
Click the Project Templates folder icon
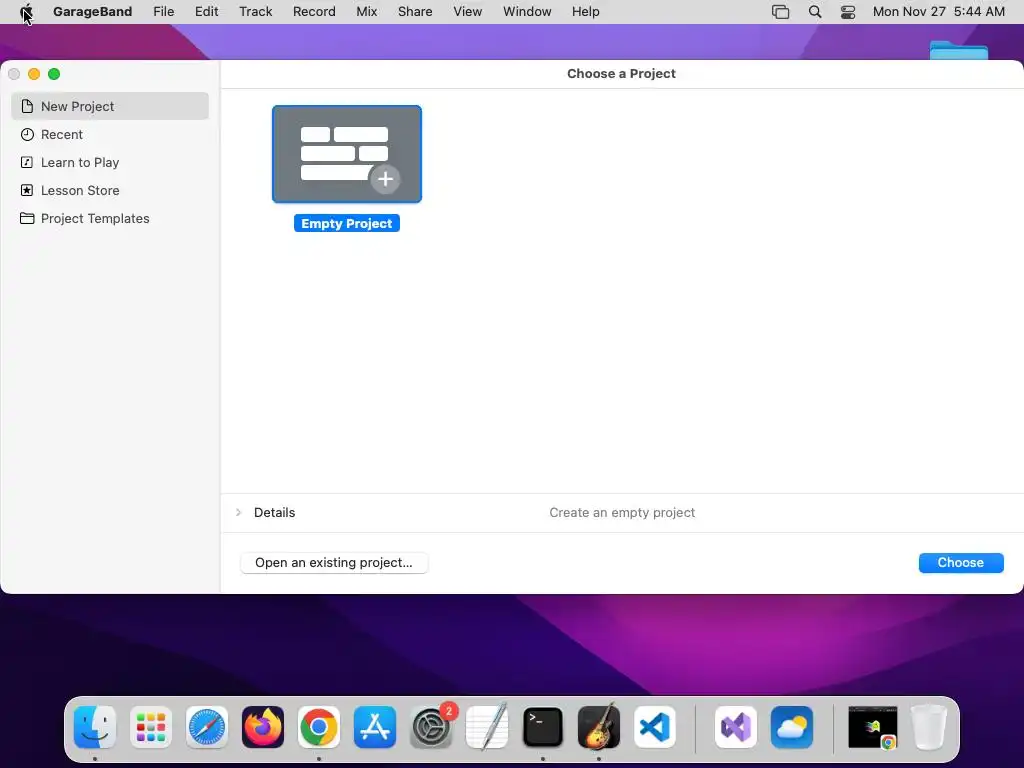[27, 218]
